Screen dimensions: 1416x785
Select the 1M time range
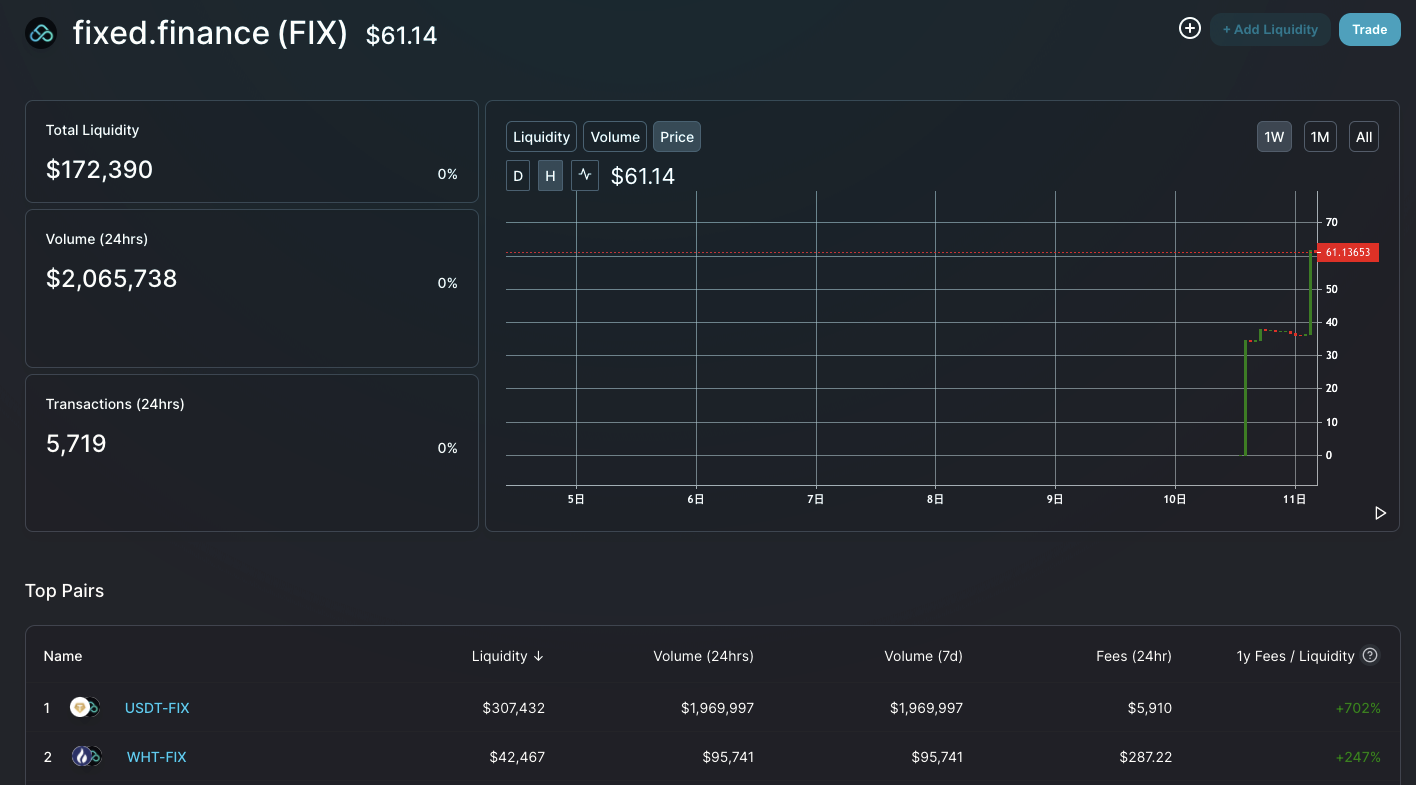1320,137
